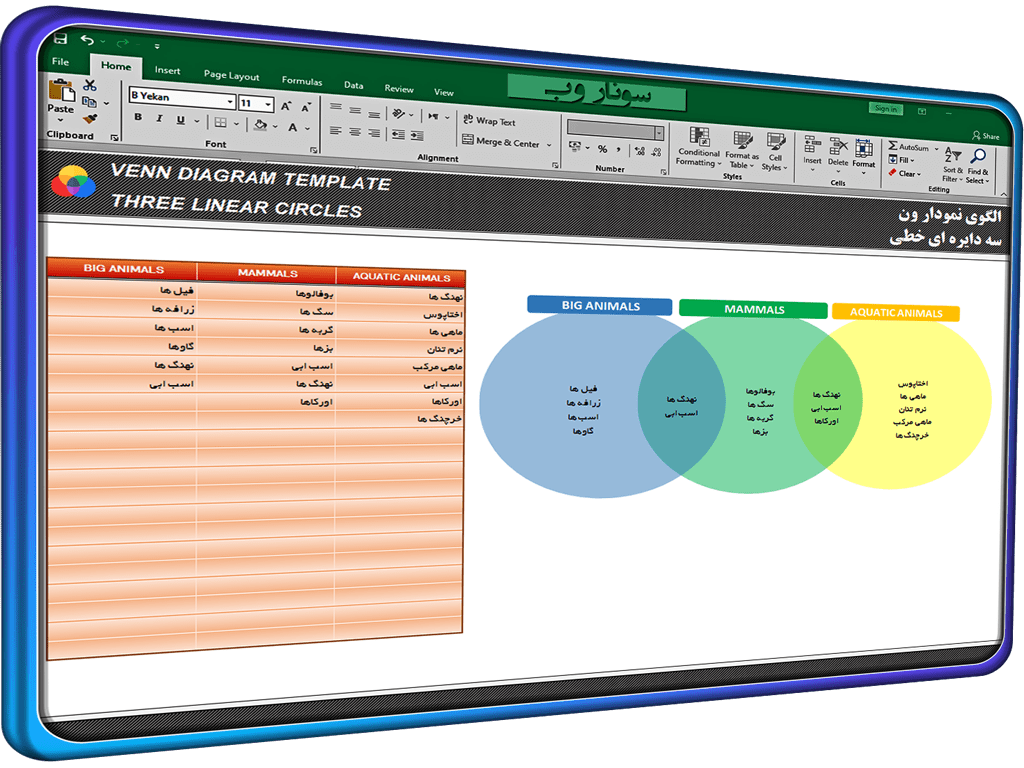
Task: Click the Accounting Number Format icon
Action: [575, 146]
